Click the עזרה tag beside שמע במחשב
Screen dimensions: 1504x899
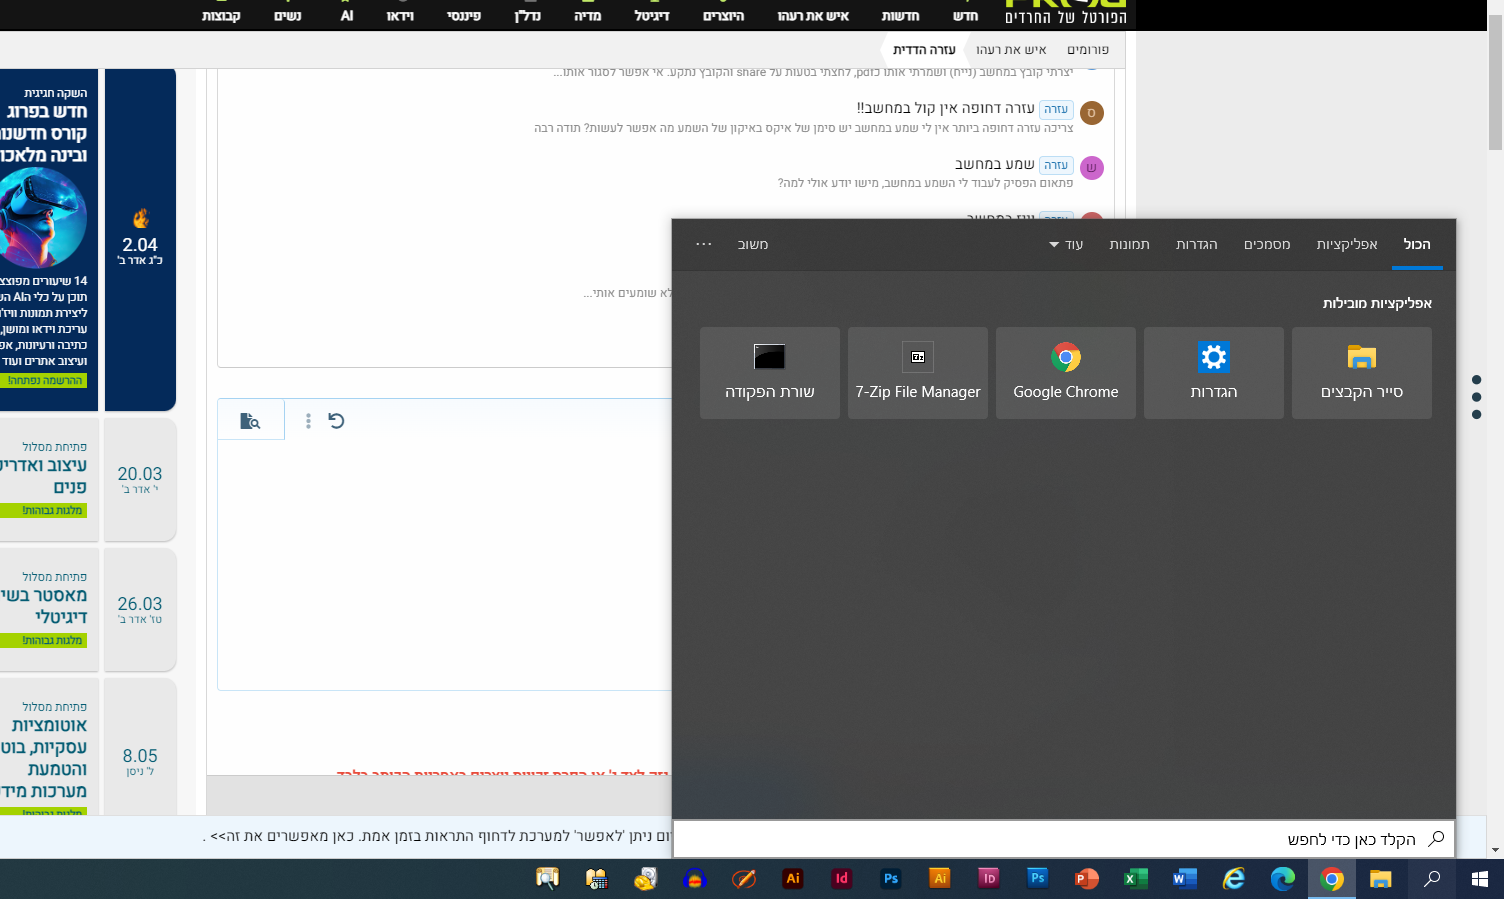point(1056,165)
